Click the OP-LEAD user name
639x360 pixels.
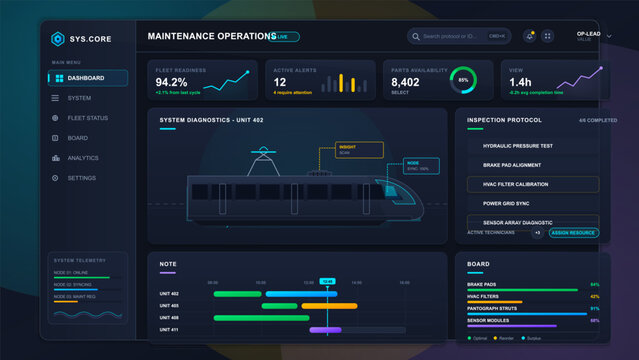(588, 34)
